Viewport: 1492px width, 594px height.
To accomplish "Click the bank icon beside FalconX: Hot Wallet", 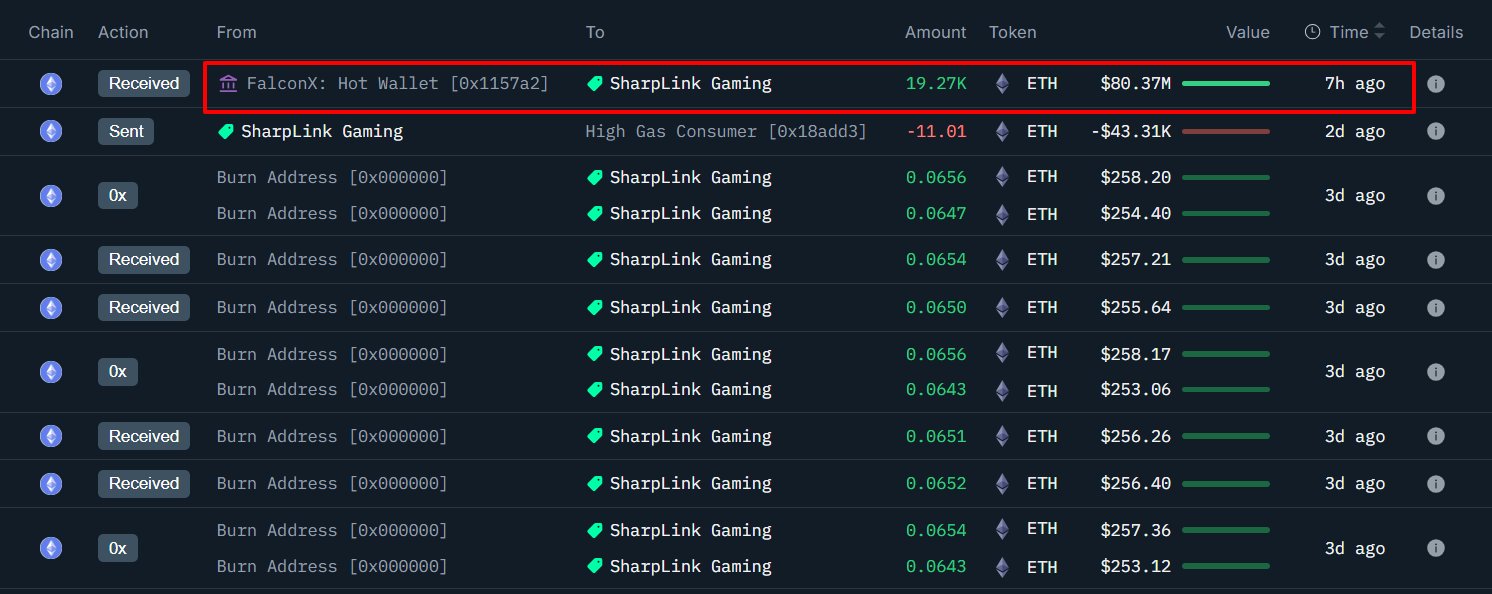I will coord(228,83).
